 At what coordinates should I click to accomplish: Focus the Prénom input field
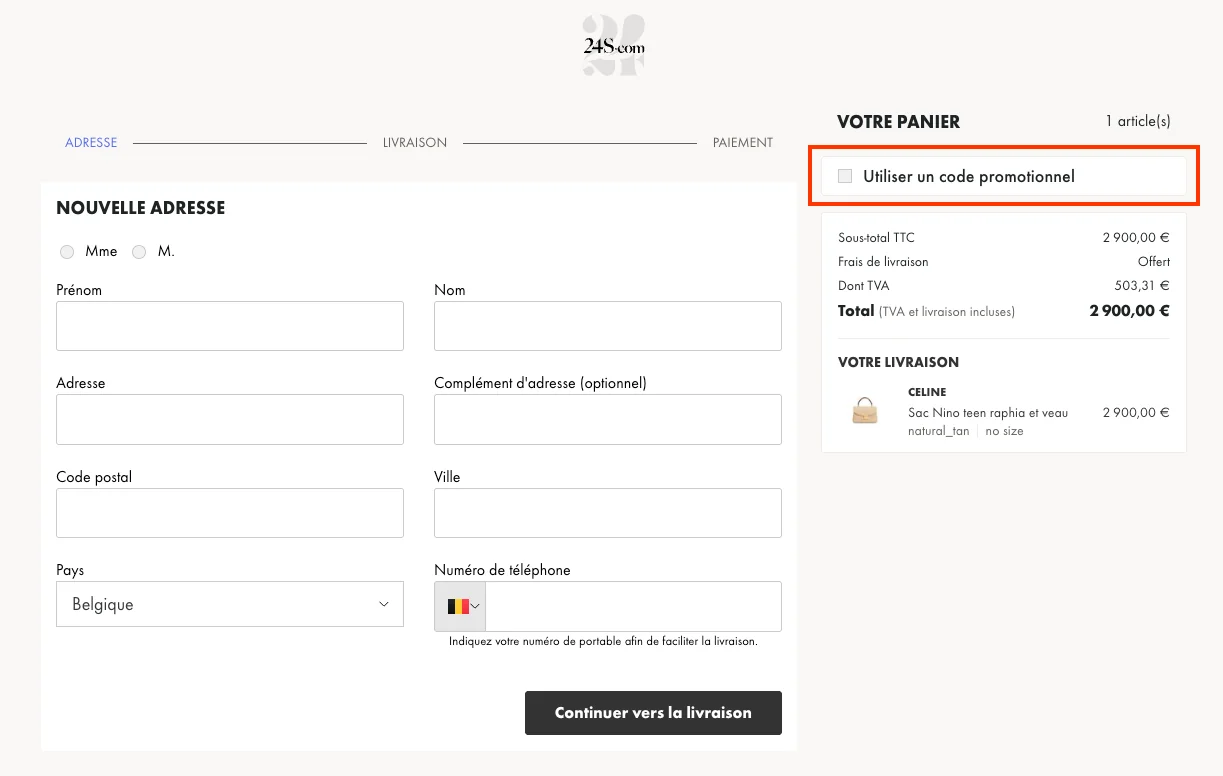click(x=230, y=326)
